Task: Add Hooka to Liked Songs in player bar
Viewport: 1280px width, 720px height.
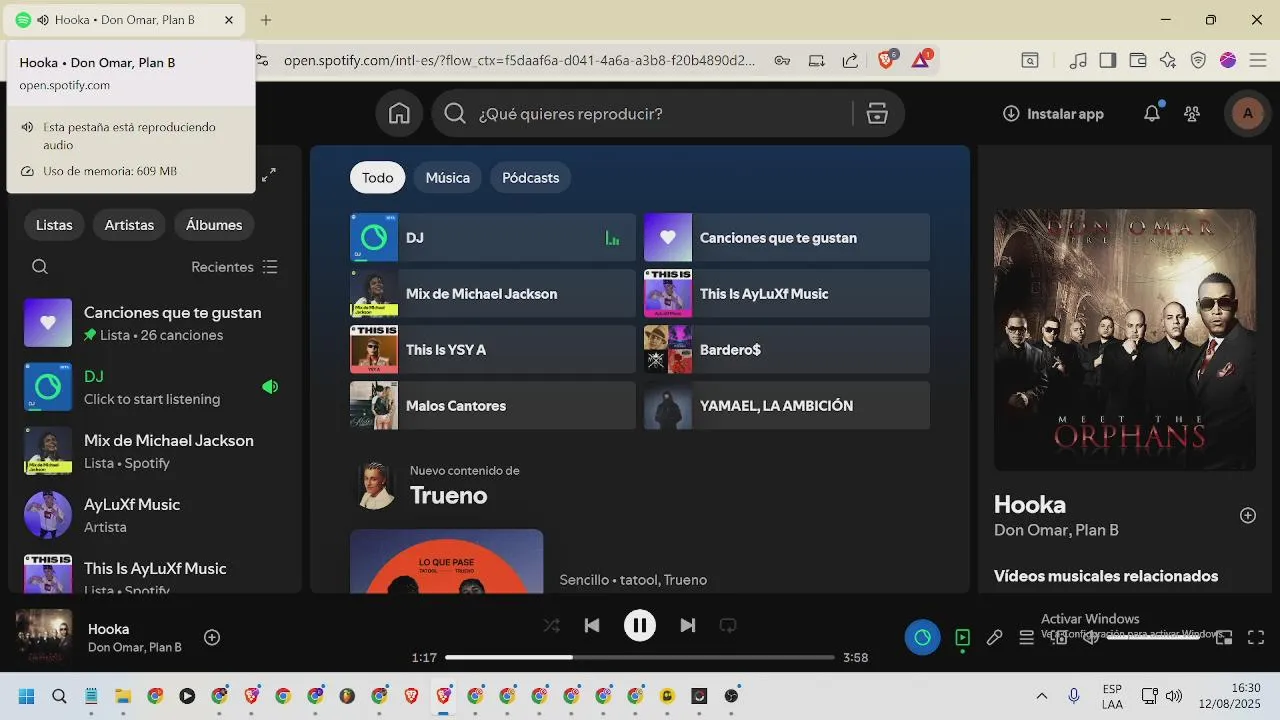Action: point(212,637)
